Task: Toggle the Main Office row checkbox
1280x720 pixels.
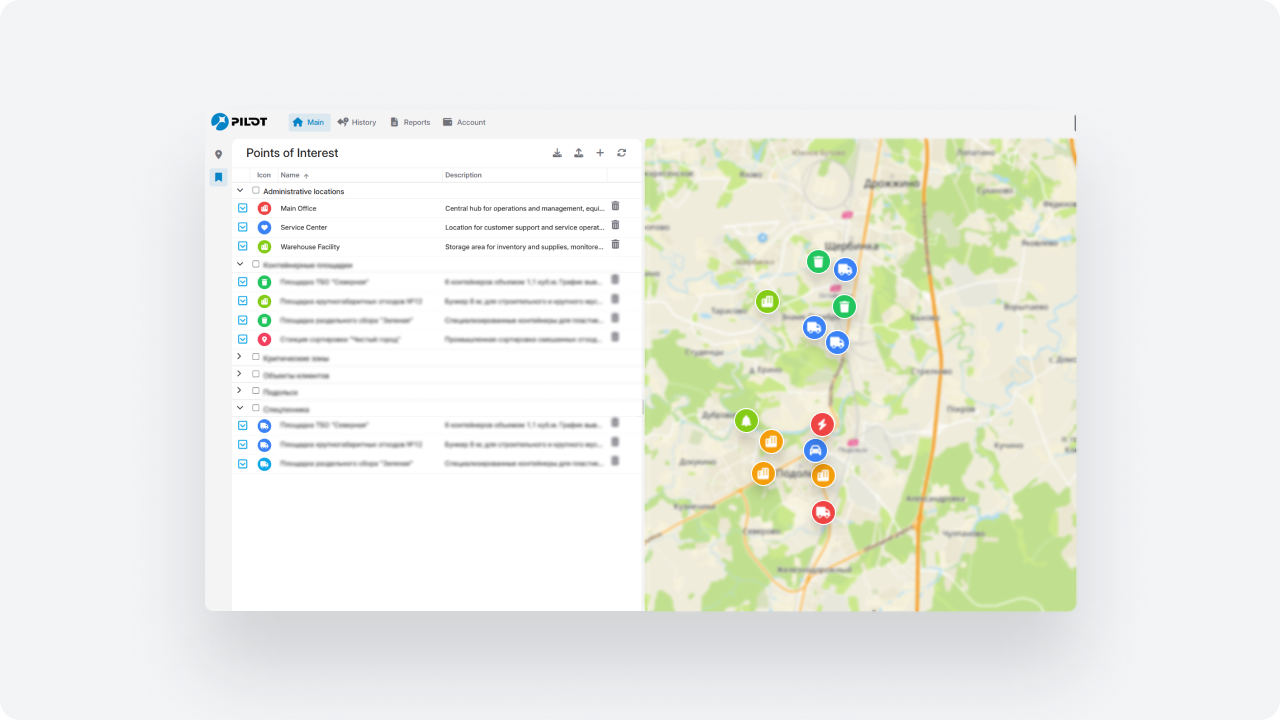Action: 242,208
